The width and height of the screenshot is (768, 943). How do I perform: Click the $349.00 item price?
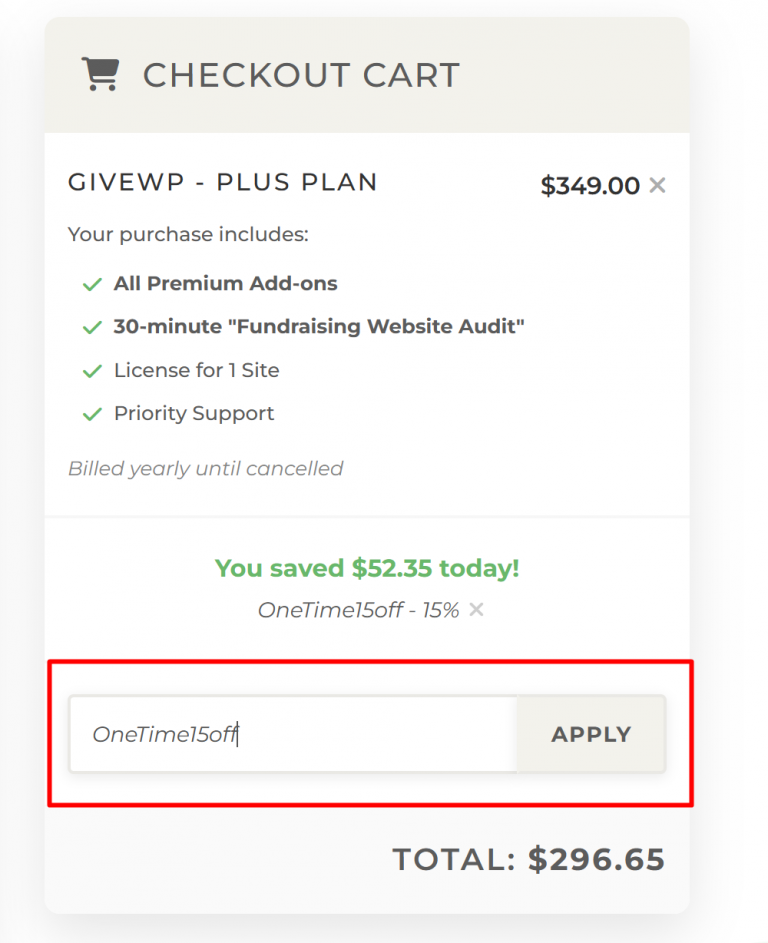point(590,186)
